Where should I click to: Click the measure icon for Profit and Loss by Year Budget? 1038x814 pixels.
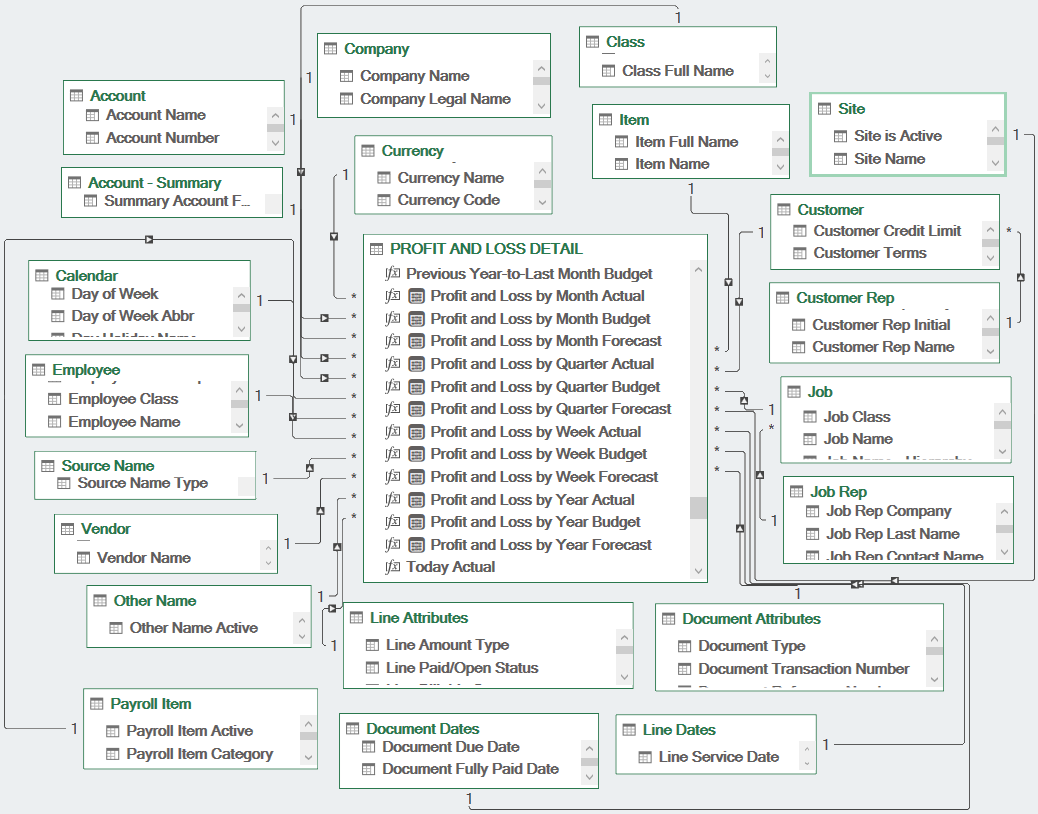[415, 521]
